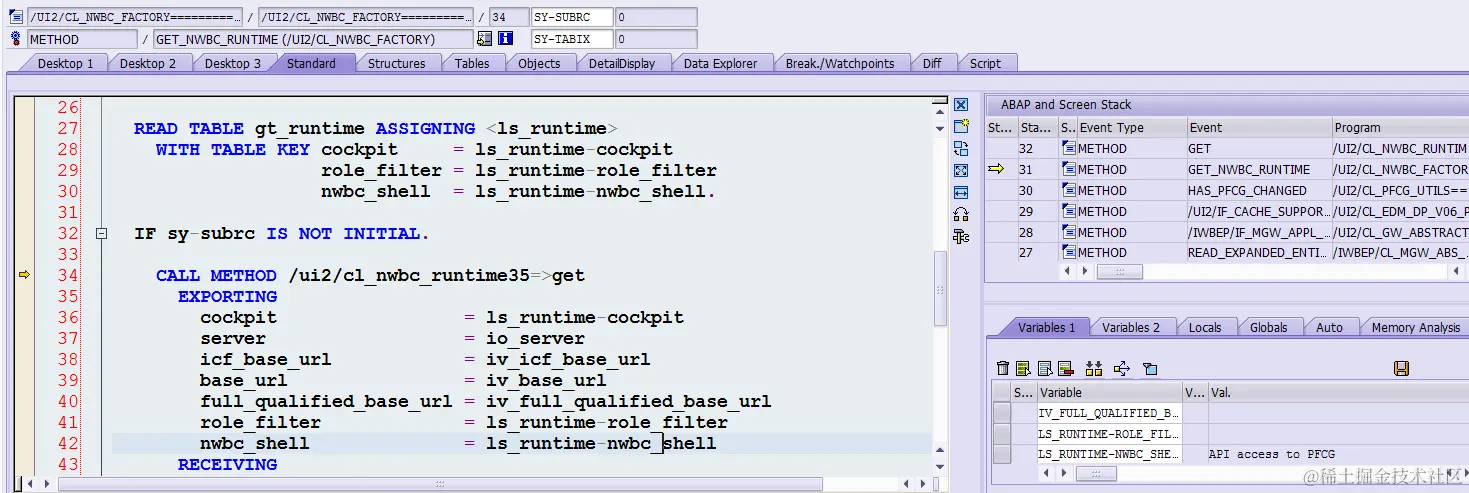Viewport: 1469px width, 493px height.
Task: Click the event icon left of METHOD field
Action: [x=15, y=39]
